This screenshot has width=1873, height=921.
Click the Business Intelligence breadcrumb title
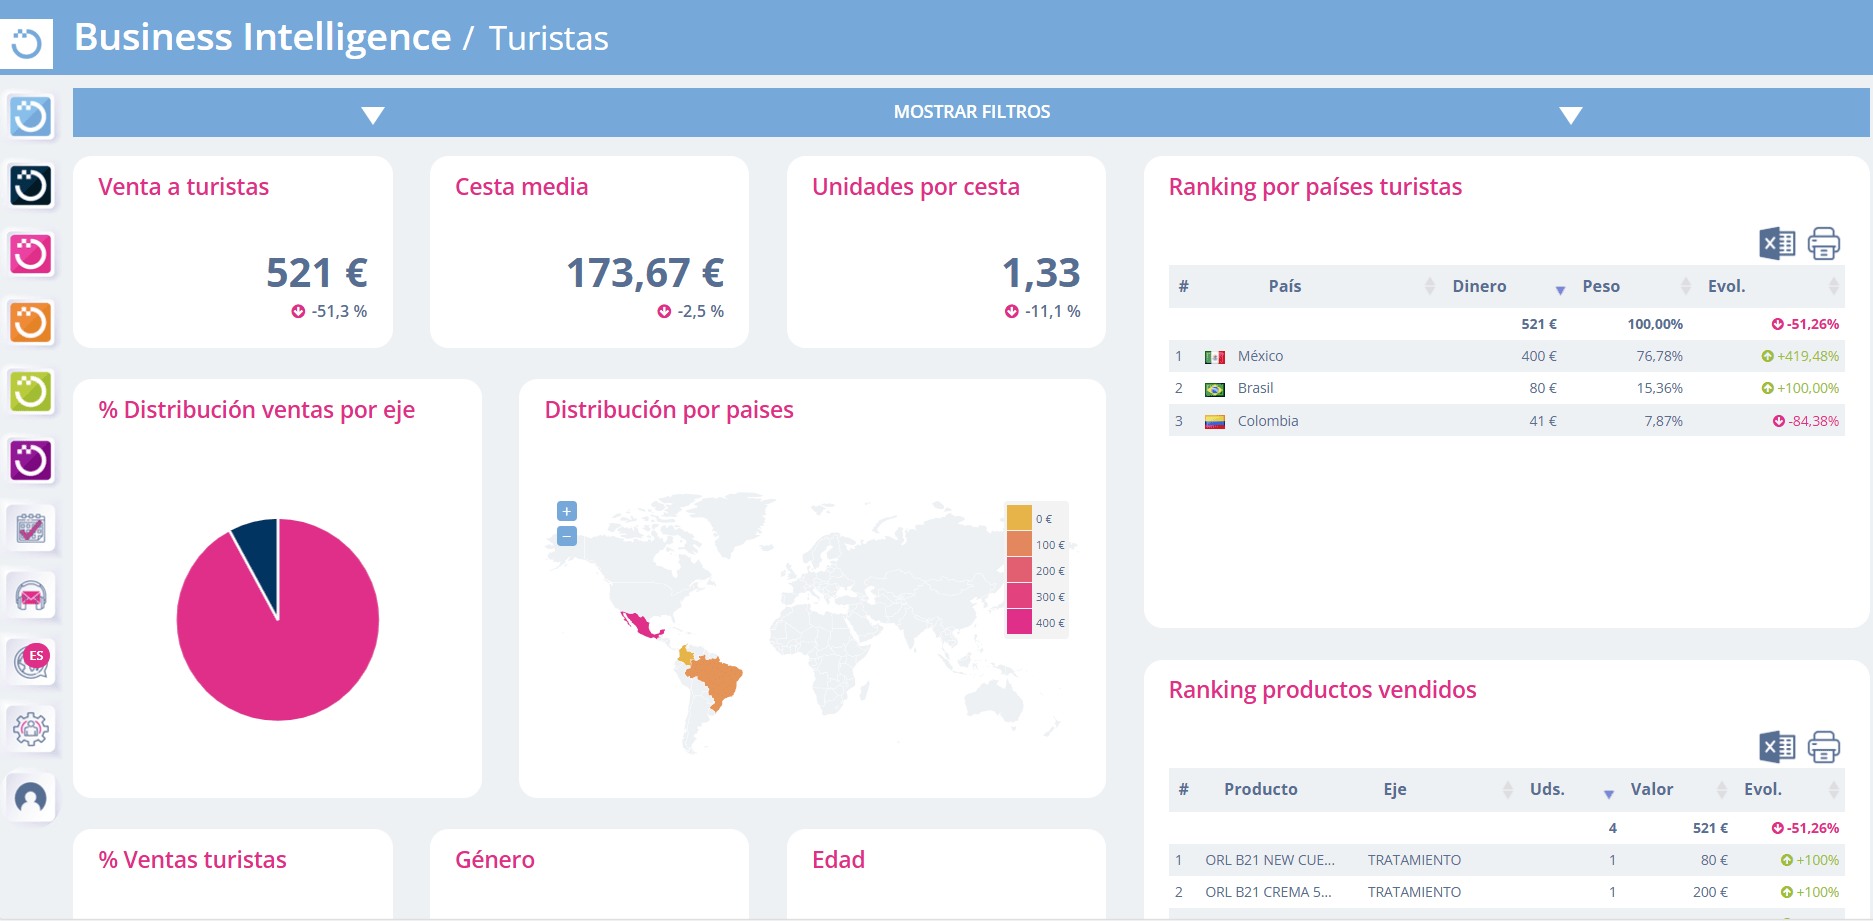pyautogui.click(x=262, y=37)
